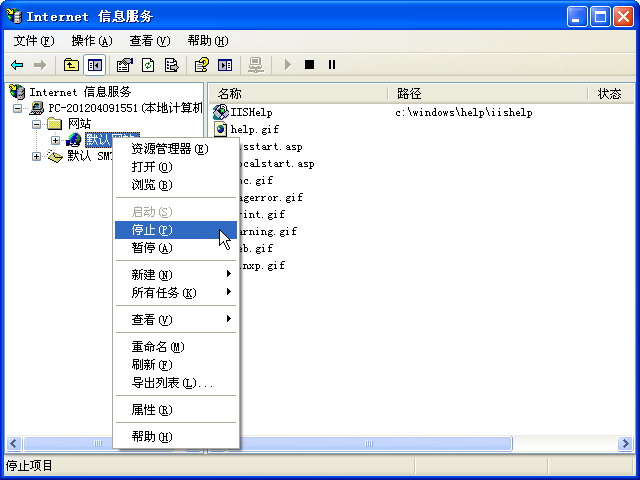Select the 网站 folder in tree
This screenshot has width=640, height=480.
tap(79, 124)
